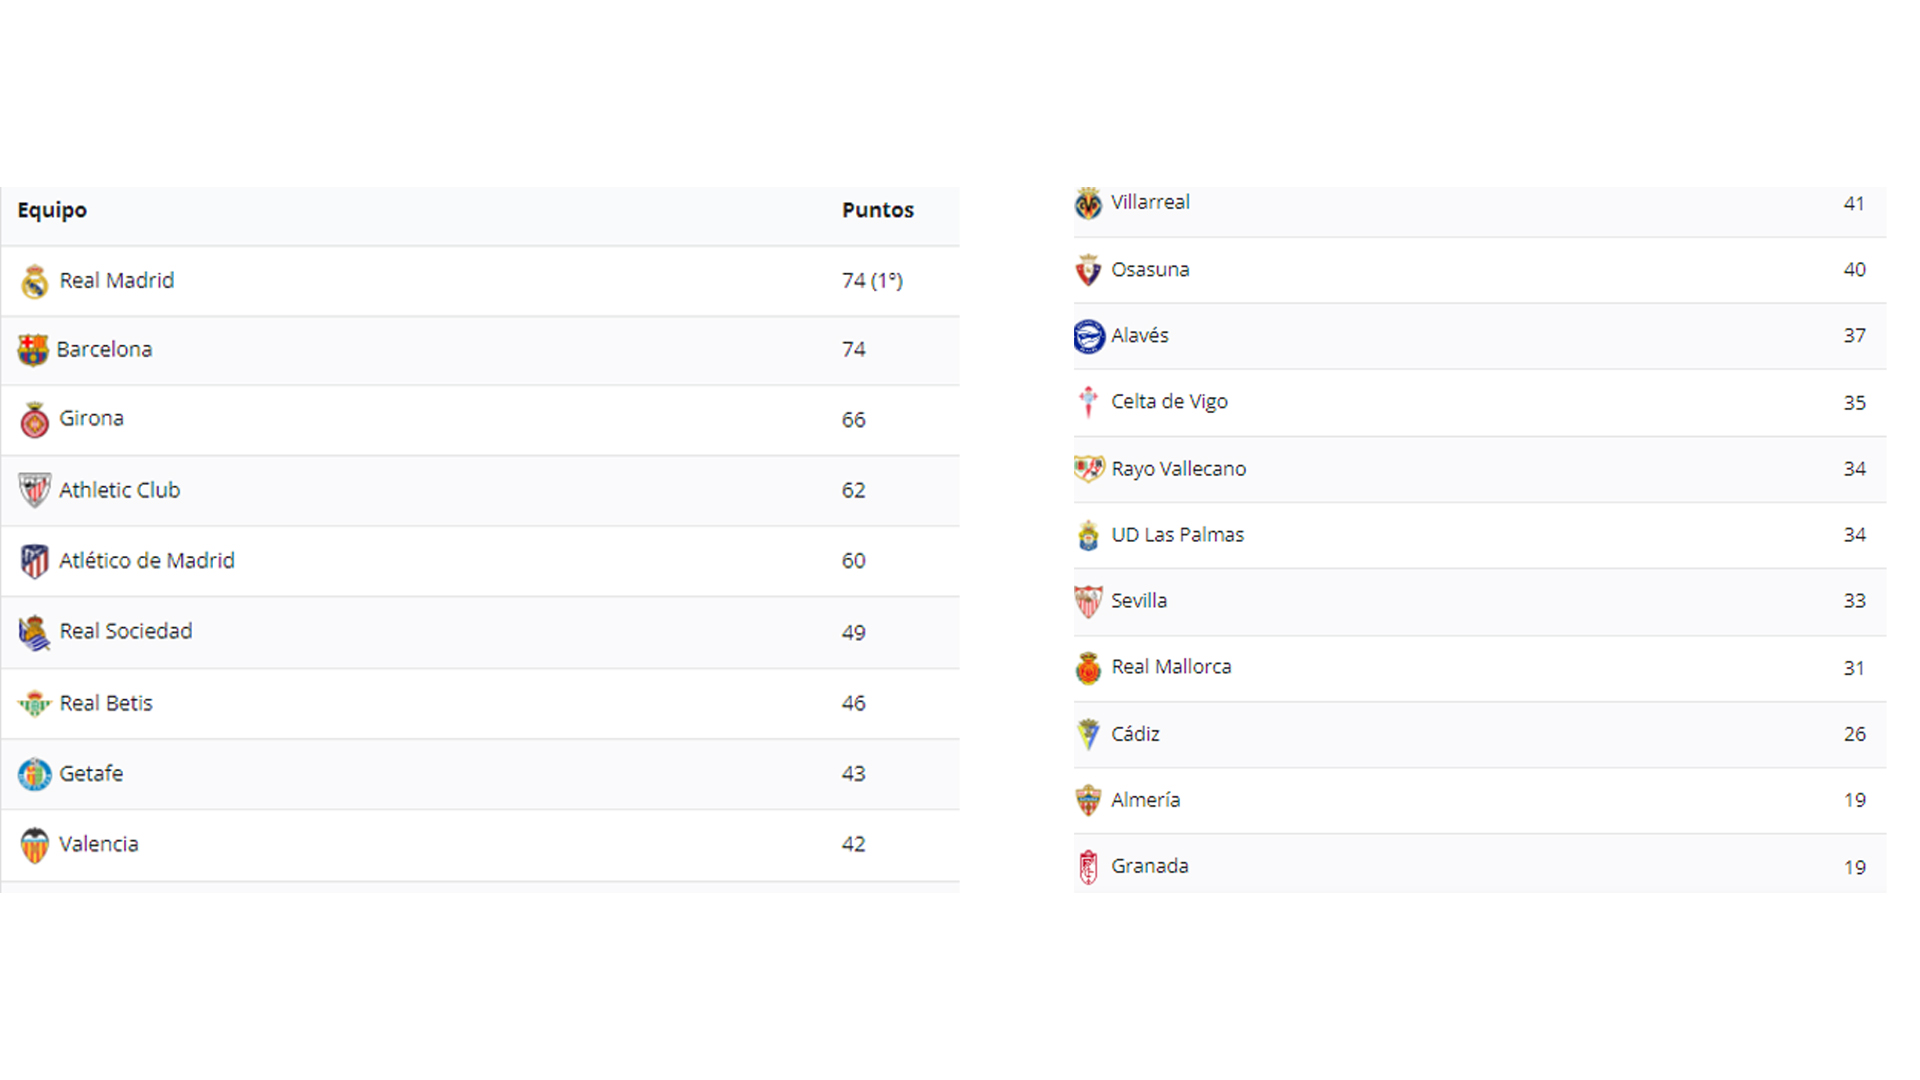This screenshot has width=1920, height=1080.
Task: Click the Athletic Club shield icon
Action: point(35,490)
